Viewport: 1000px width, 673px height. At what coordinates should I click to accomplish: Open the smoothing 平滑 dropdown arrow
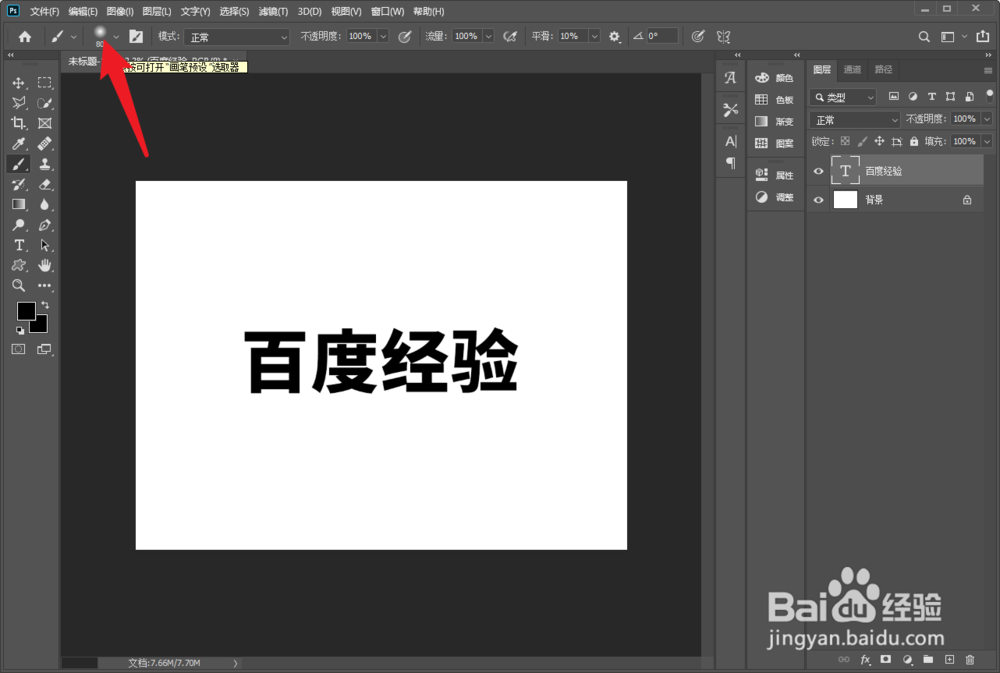[x=594, y=36]
